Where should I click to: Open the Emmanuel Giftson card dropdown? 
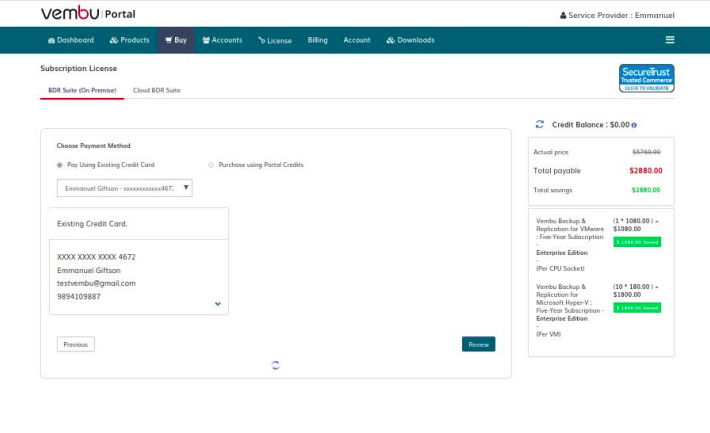[x=125, y=188]
